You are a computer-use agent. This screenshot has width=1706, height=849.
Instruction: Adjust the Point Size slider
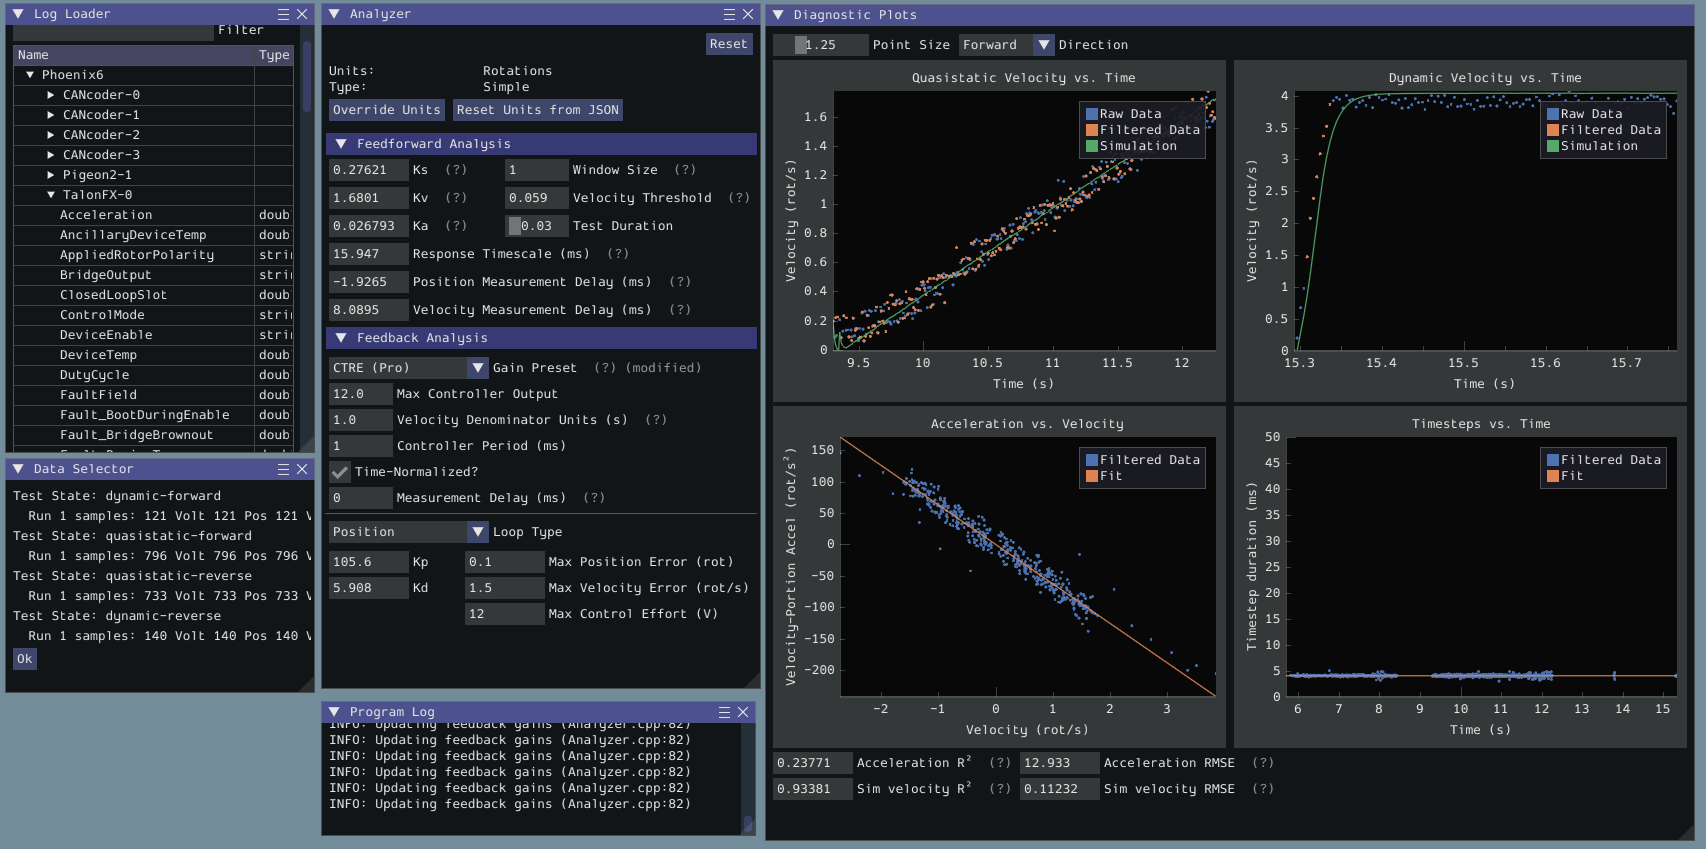pyautogui.click(x=820, y=45)
